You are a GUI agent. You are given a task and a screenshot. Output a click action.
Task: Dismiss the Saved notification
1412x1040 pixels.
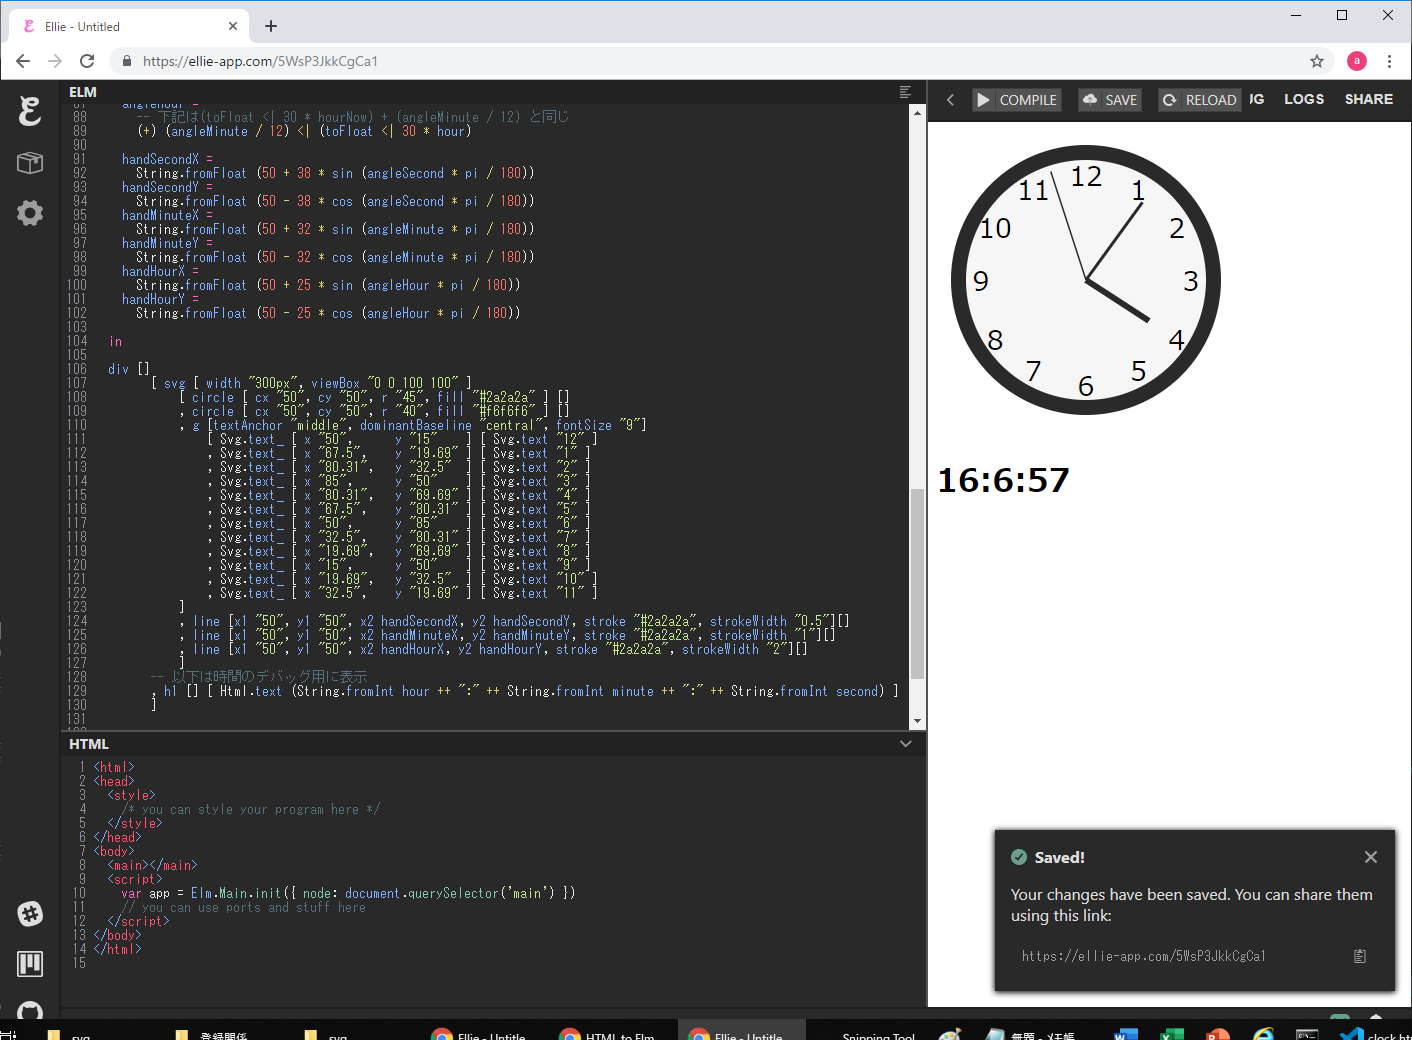pos(1371,857)
